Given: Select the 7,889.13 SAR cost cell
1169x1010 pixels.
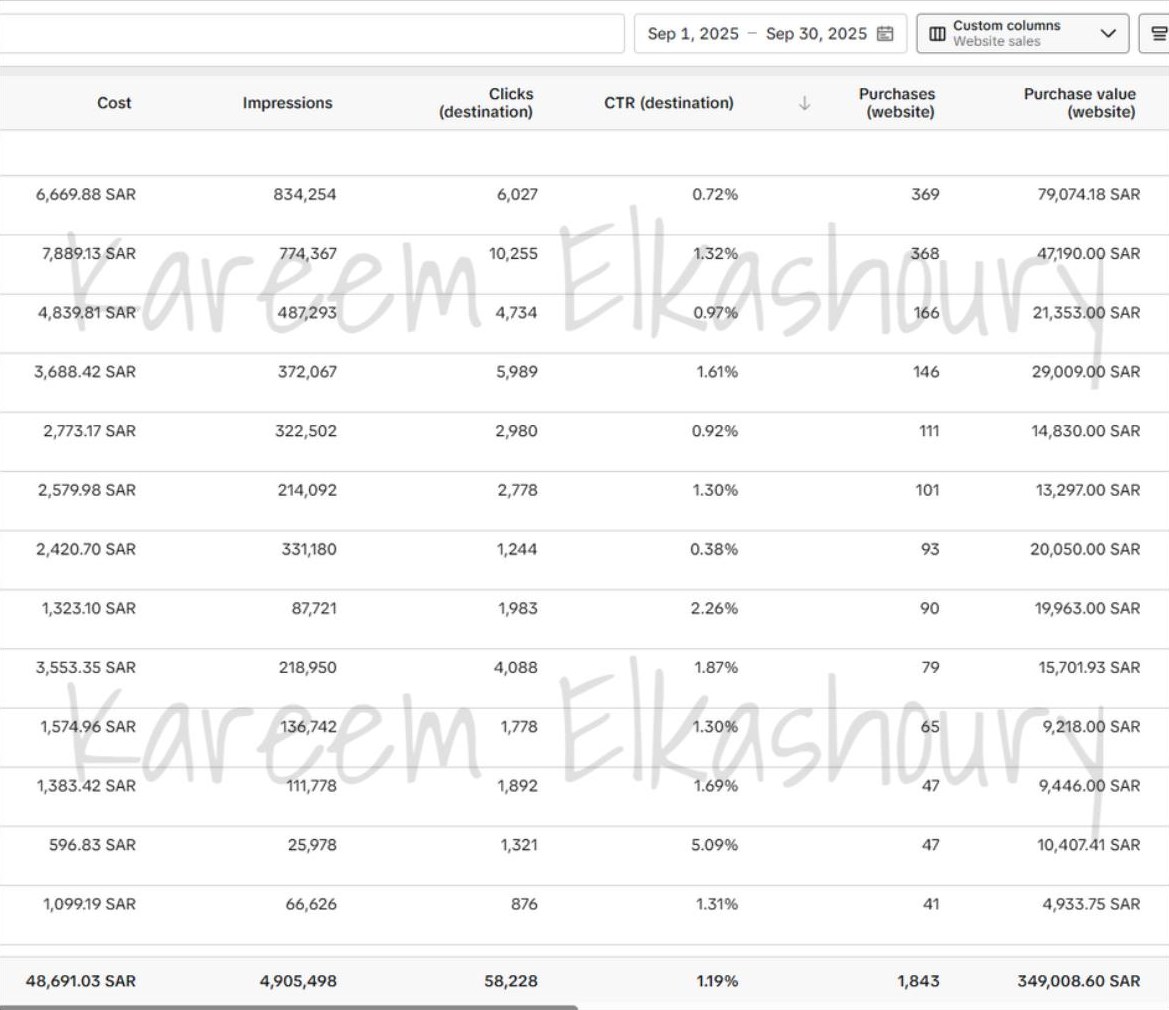Looking at the screenshot, I should click(x=89, y=253).
